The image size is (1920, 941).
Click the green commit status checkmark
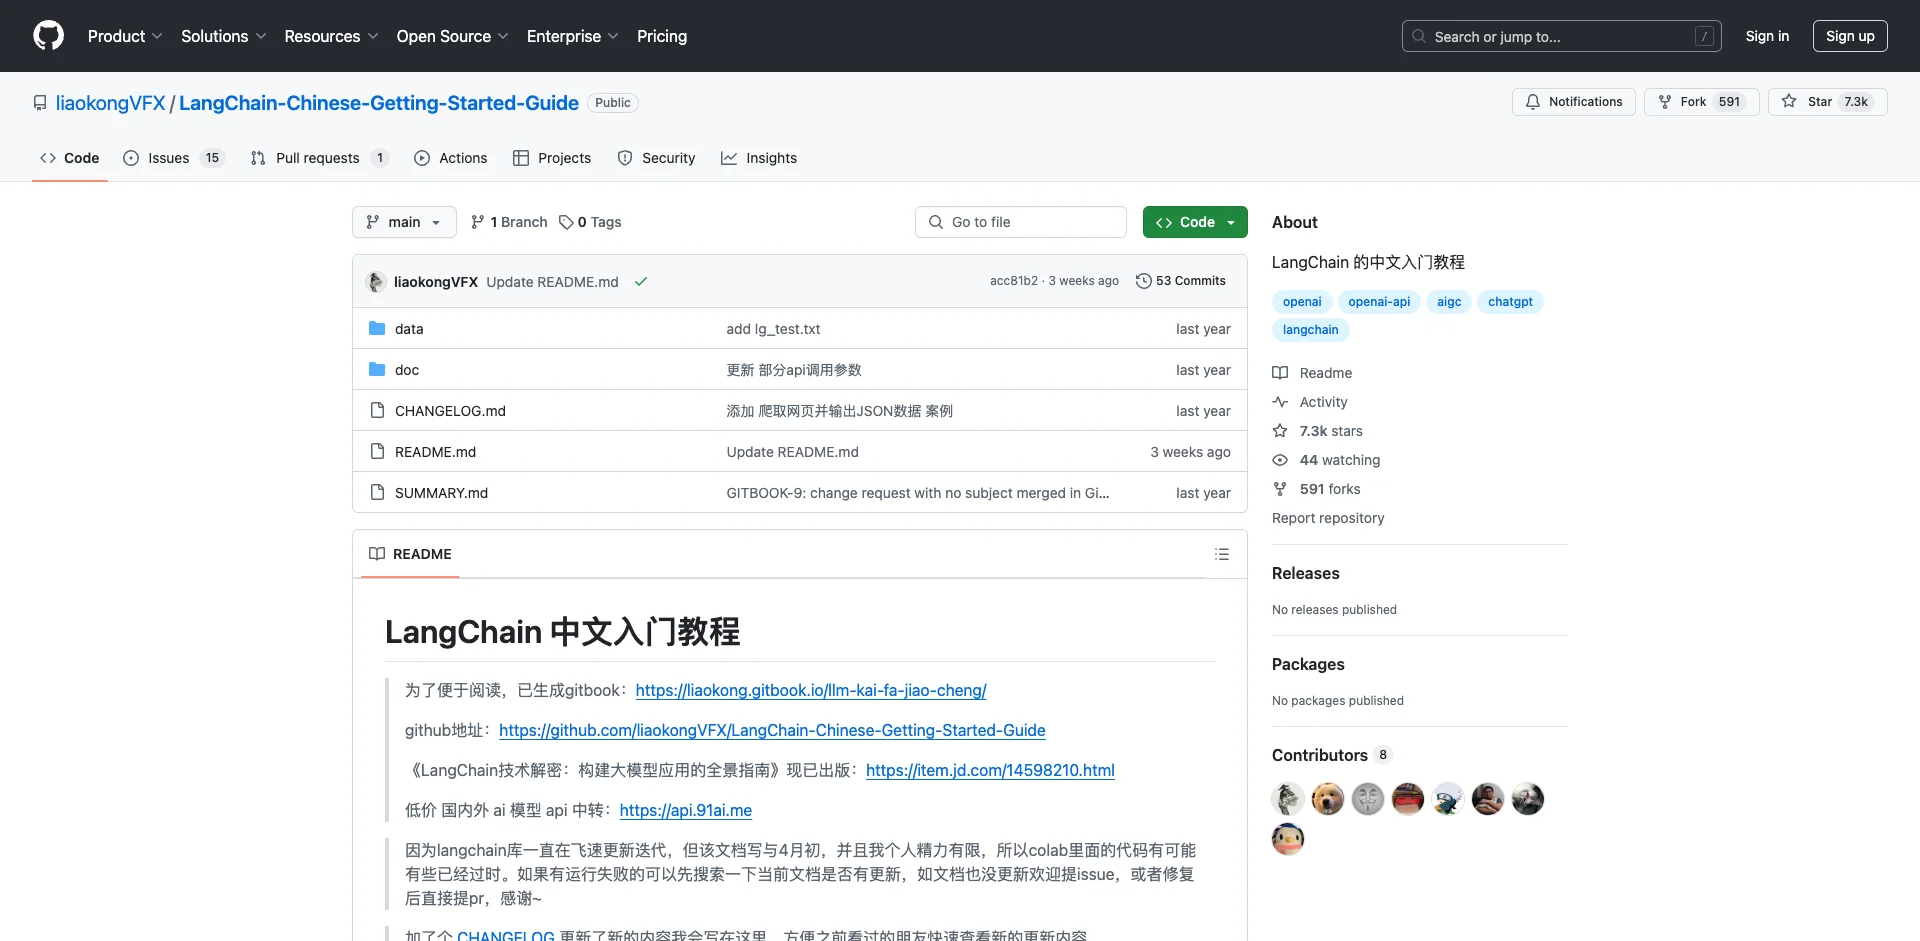641,282
